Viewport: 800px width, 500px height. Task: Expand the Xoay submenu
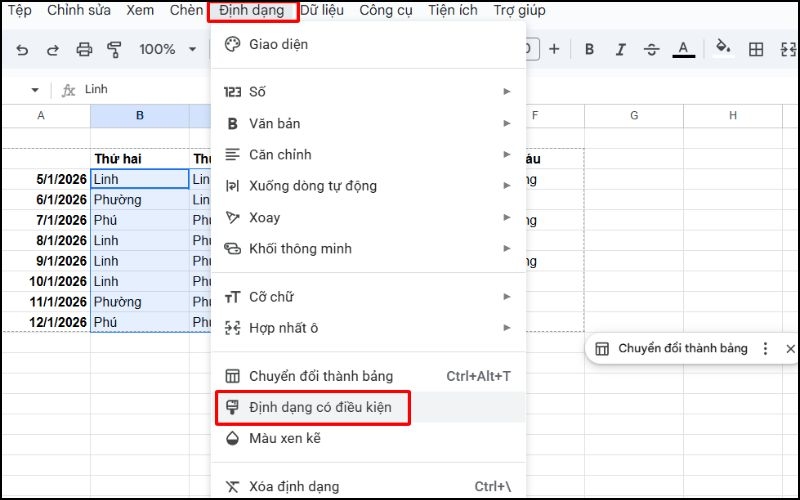[x=368, y=217]
